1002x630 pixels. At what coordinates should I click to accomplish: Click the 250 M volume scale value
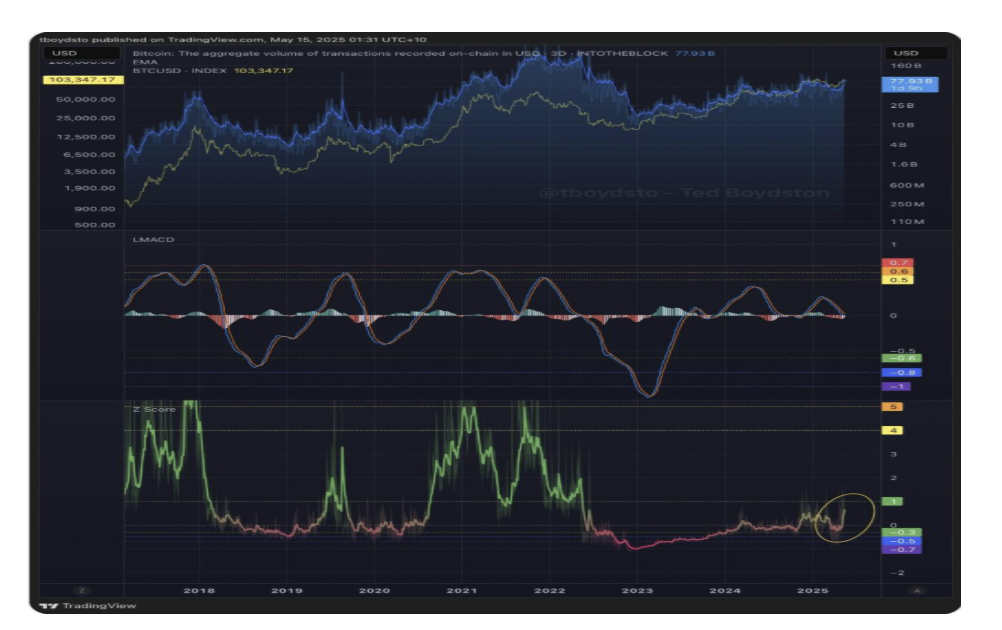coord(907,204)
